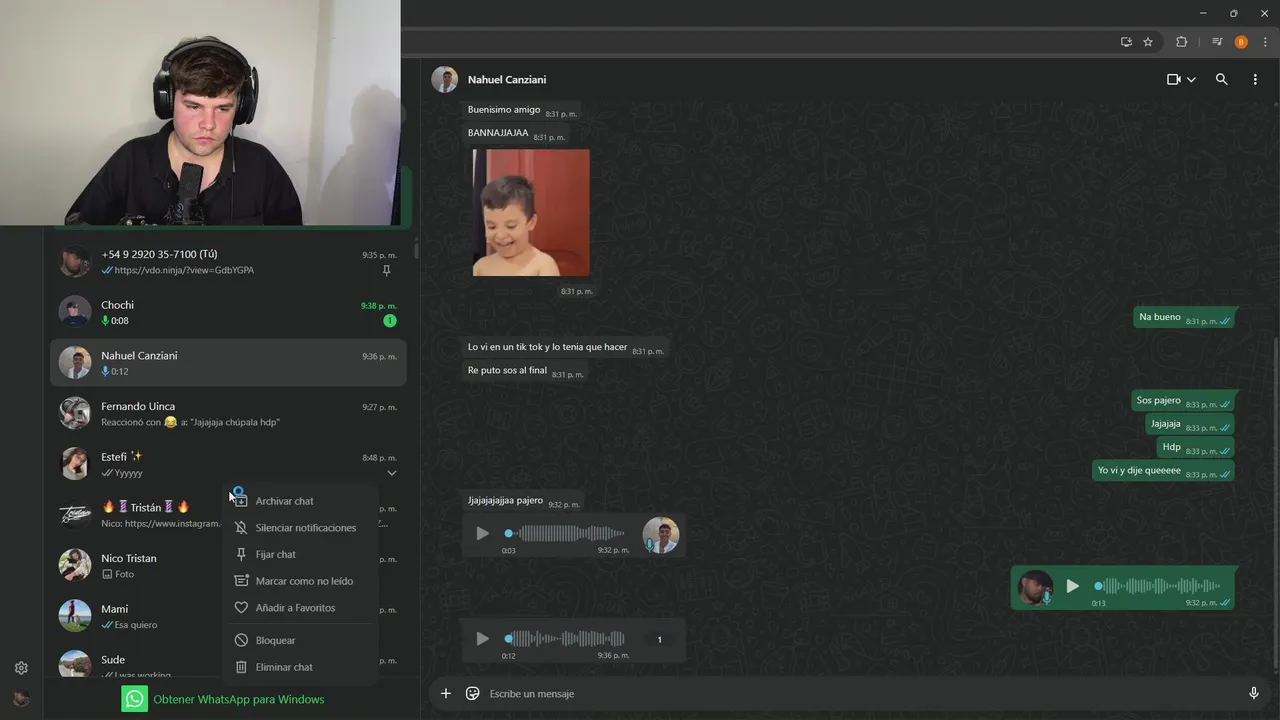Click the Escribe un mensaje input field
Screen dimensions: 1280x720
click(860, 693)
